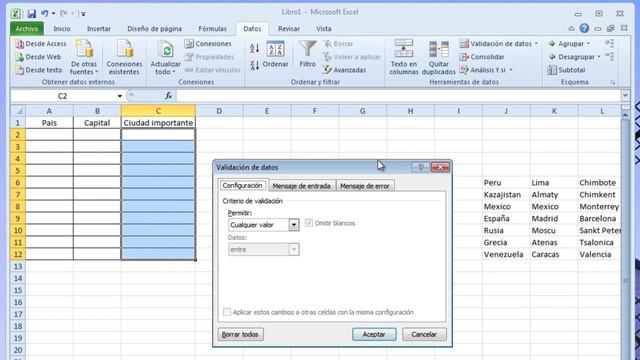Click the Consolidar command

click(x=482, y=57)
